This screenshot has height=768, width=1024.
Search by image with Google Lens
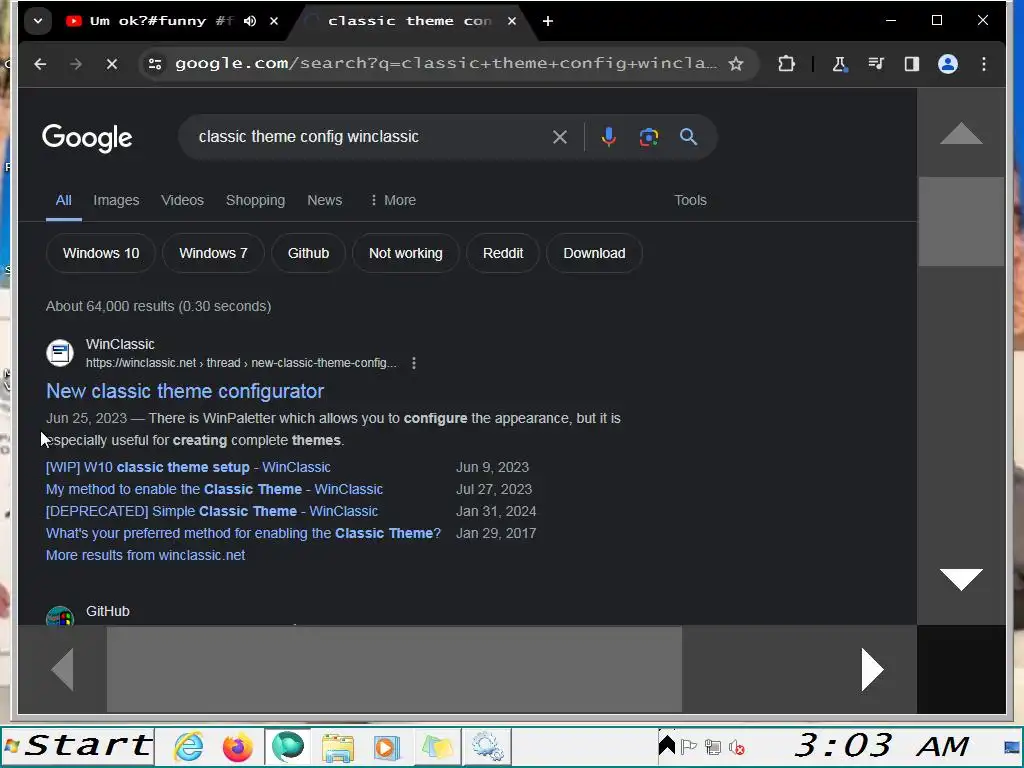648,137
